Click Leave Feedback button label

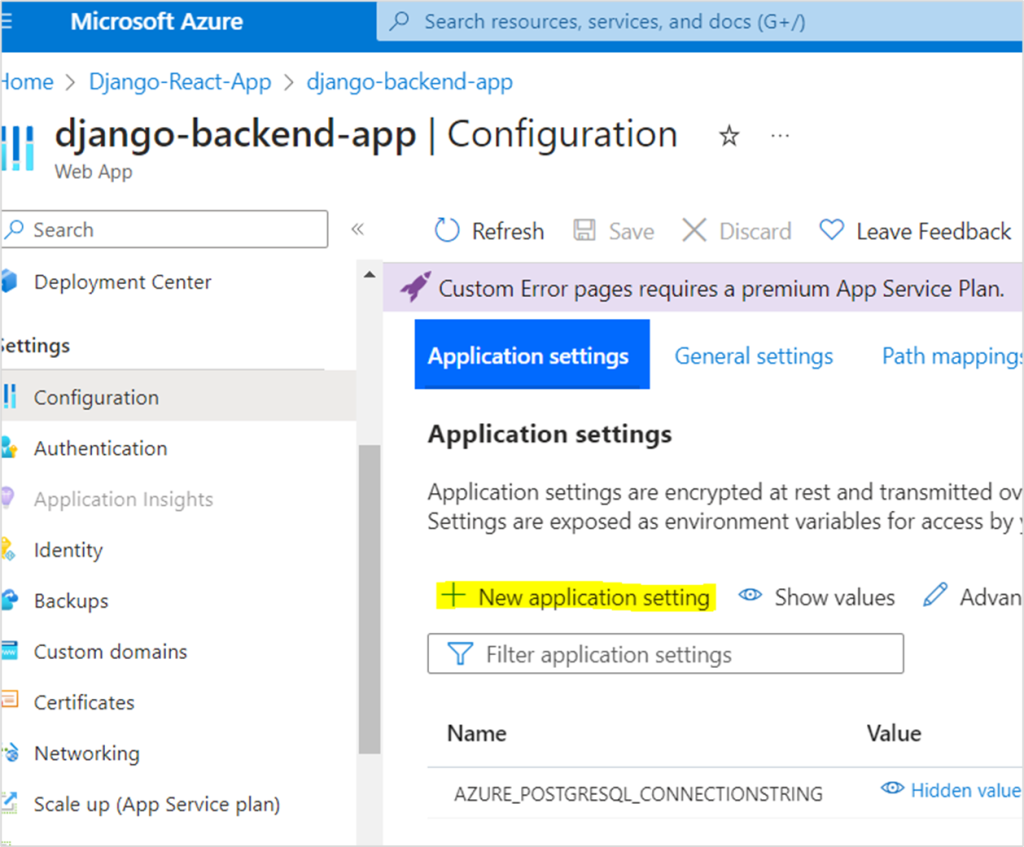[x=933, y=231]
